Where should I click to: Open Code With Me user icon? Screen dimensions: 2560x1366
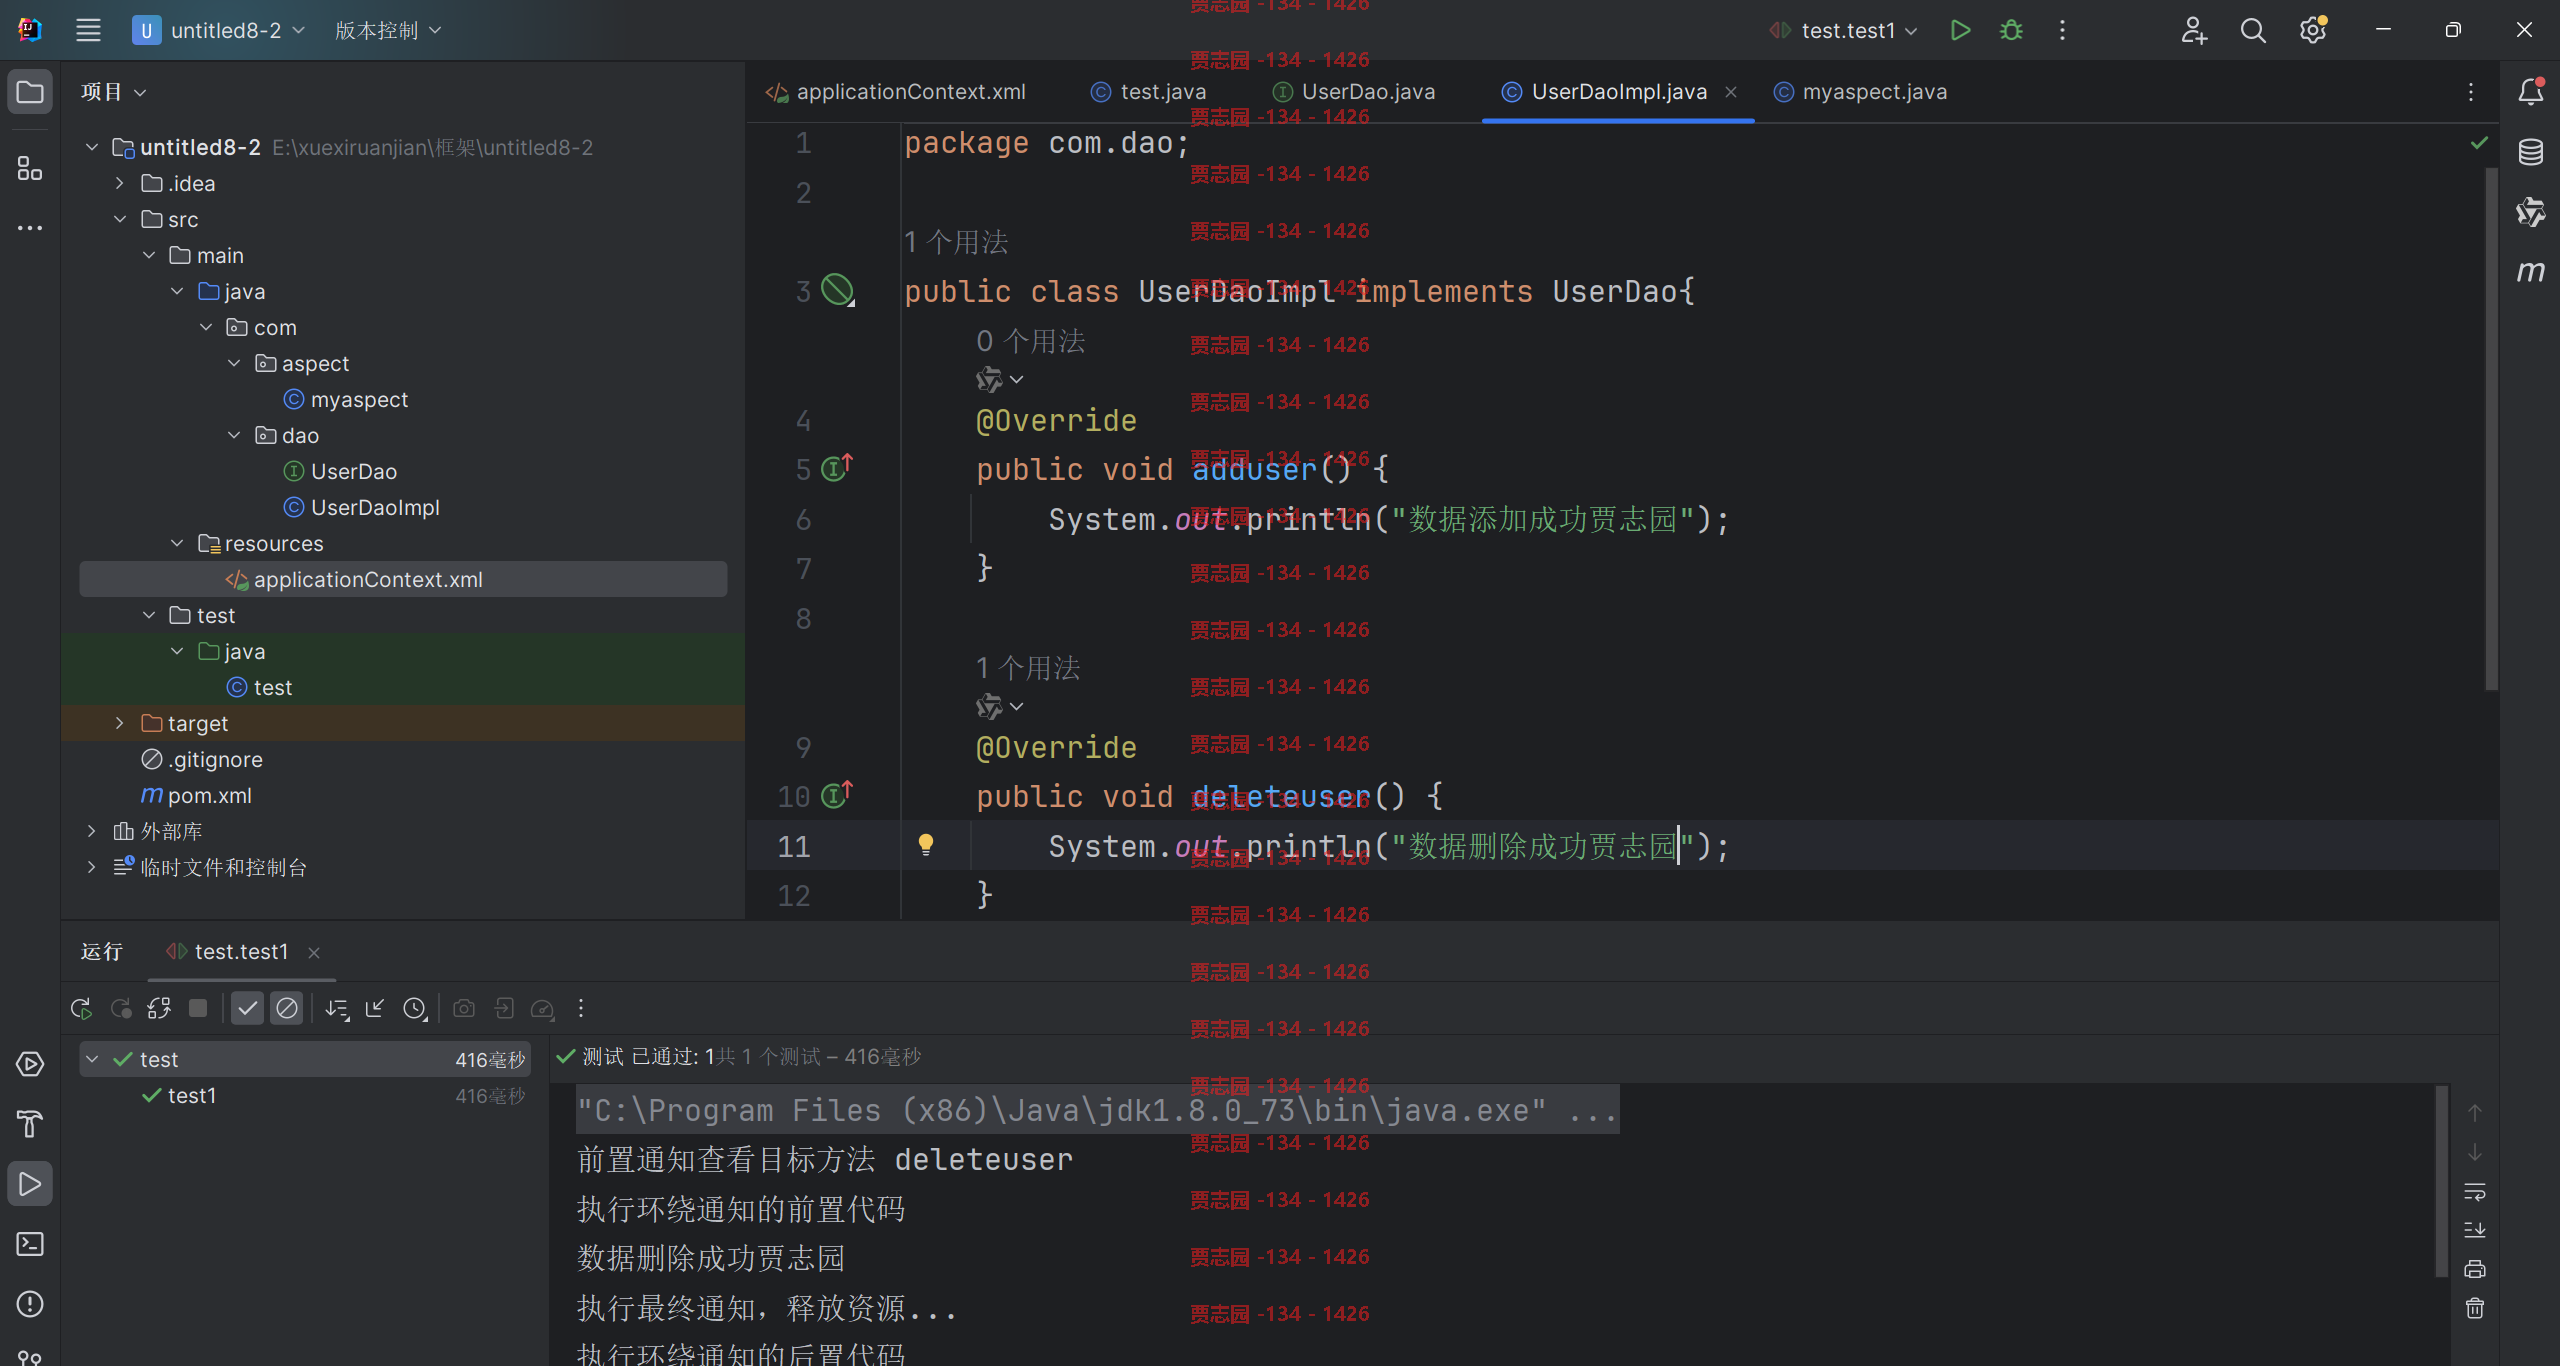[x=2193, y=30]
